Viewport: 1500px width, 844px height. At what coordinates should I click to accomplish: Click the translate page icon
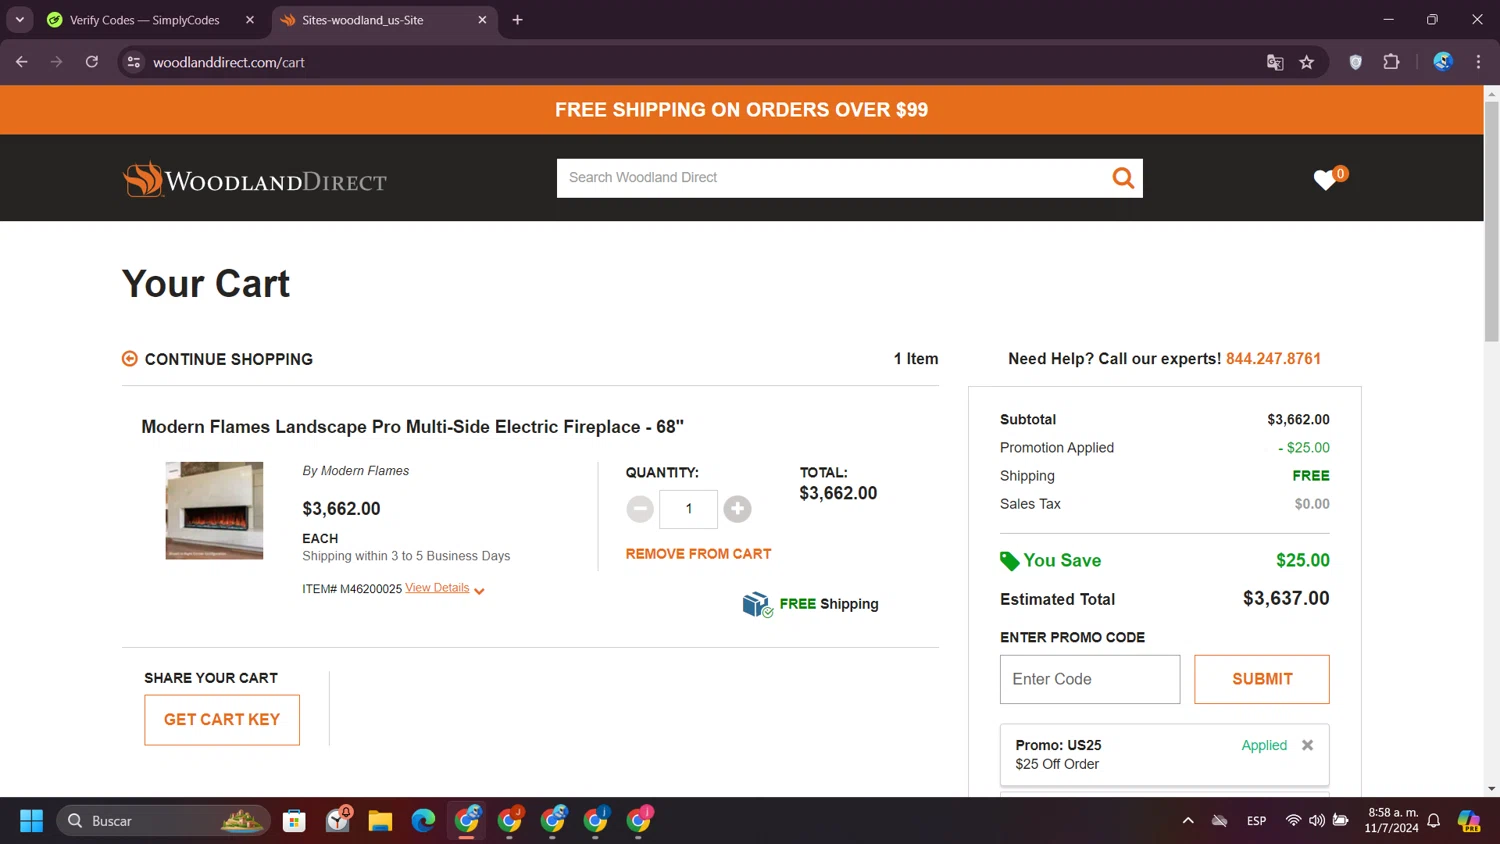1275,62
